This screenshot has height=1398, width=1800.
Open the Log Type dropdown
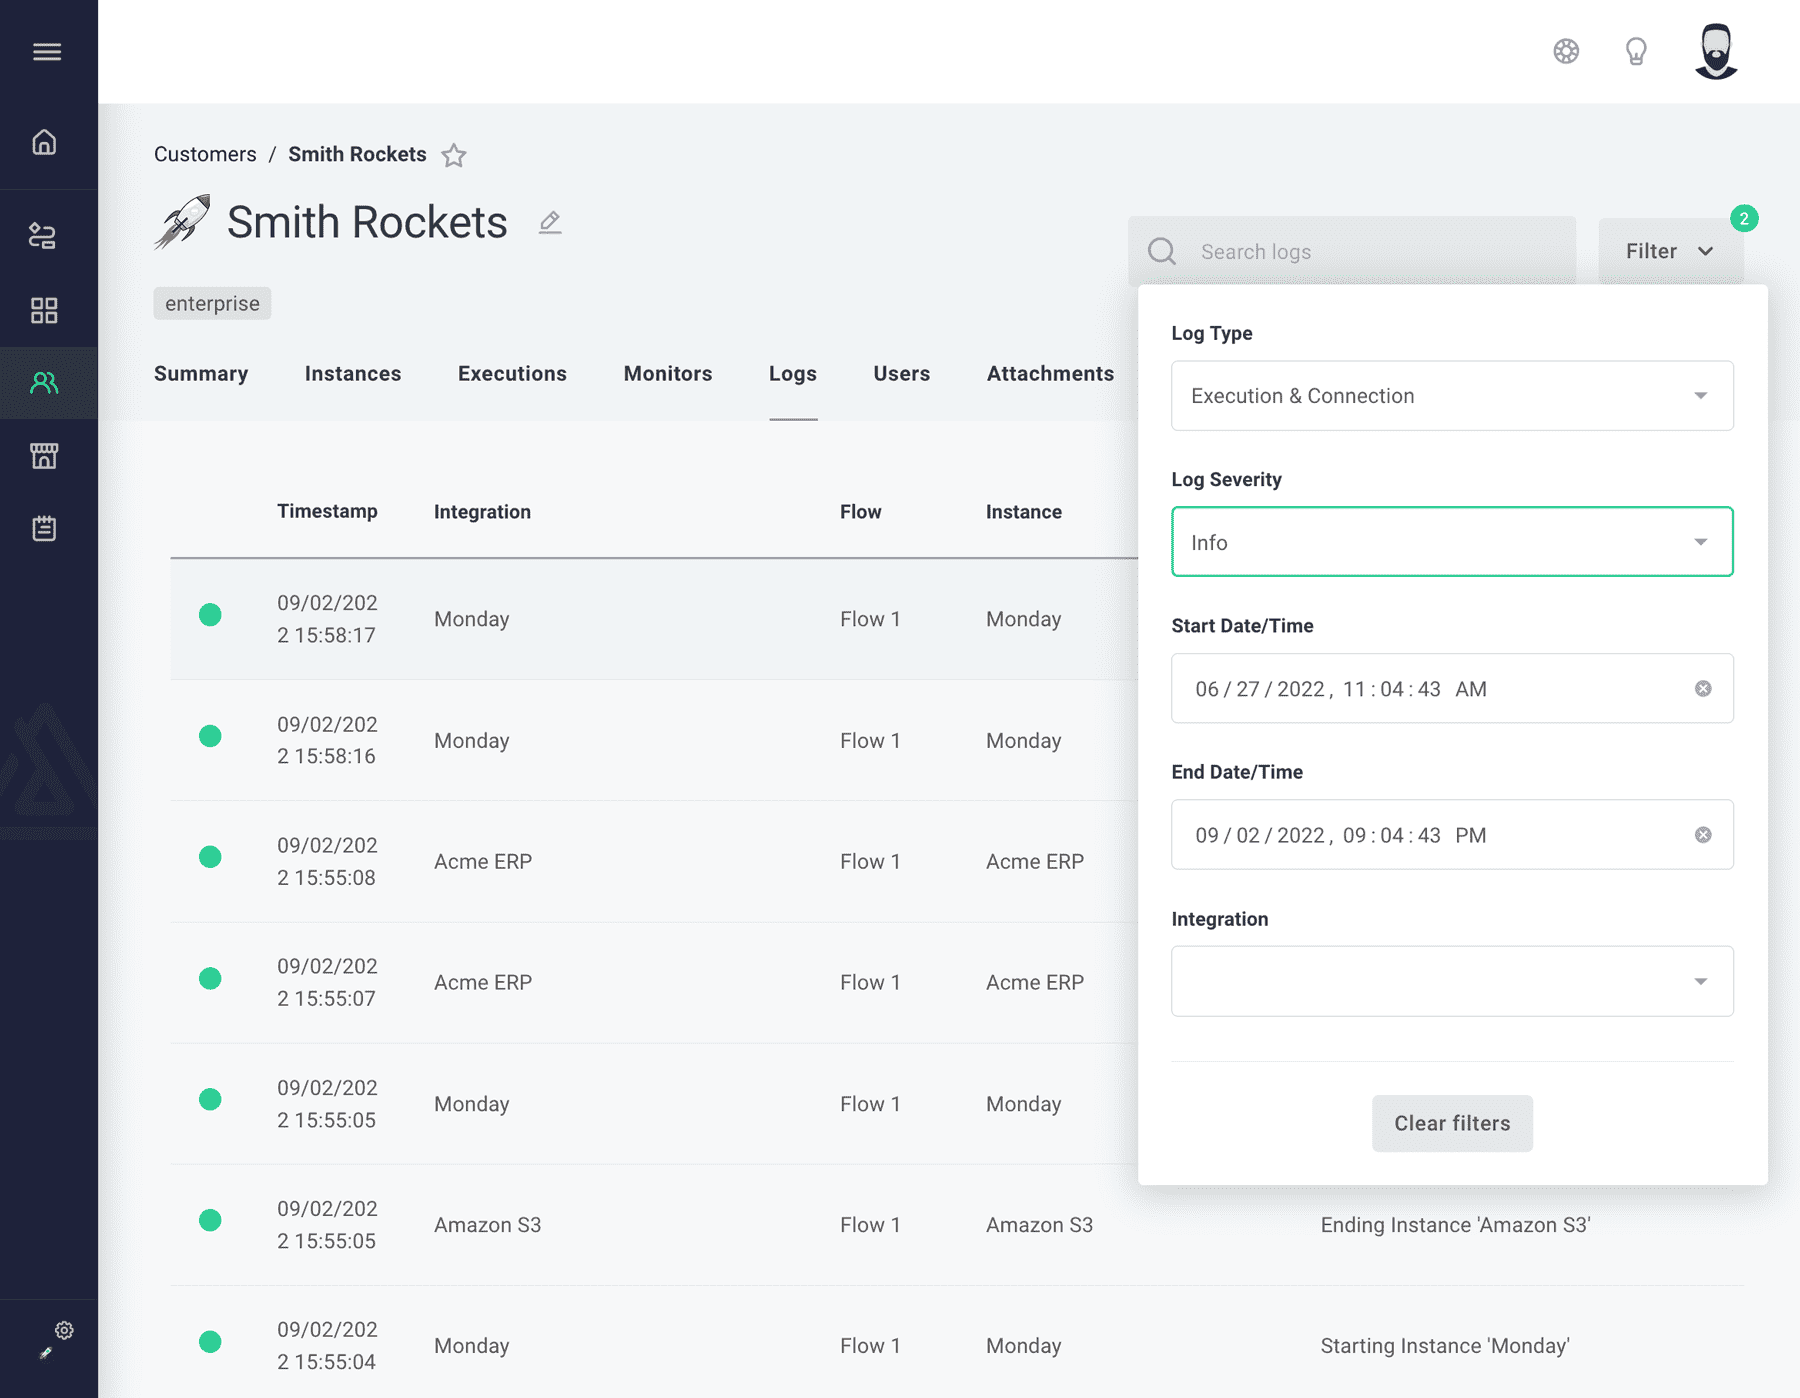coord(1451,395)
